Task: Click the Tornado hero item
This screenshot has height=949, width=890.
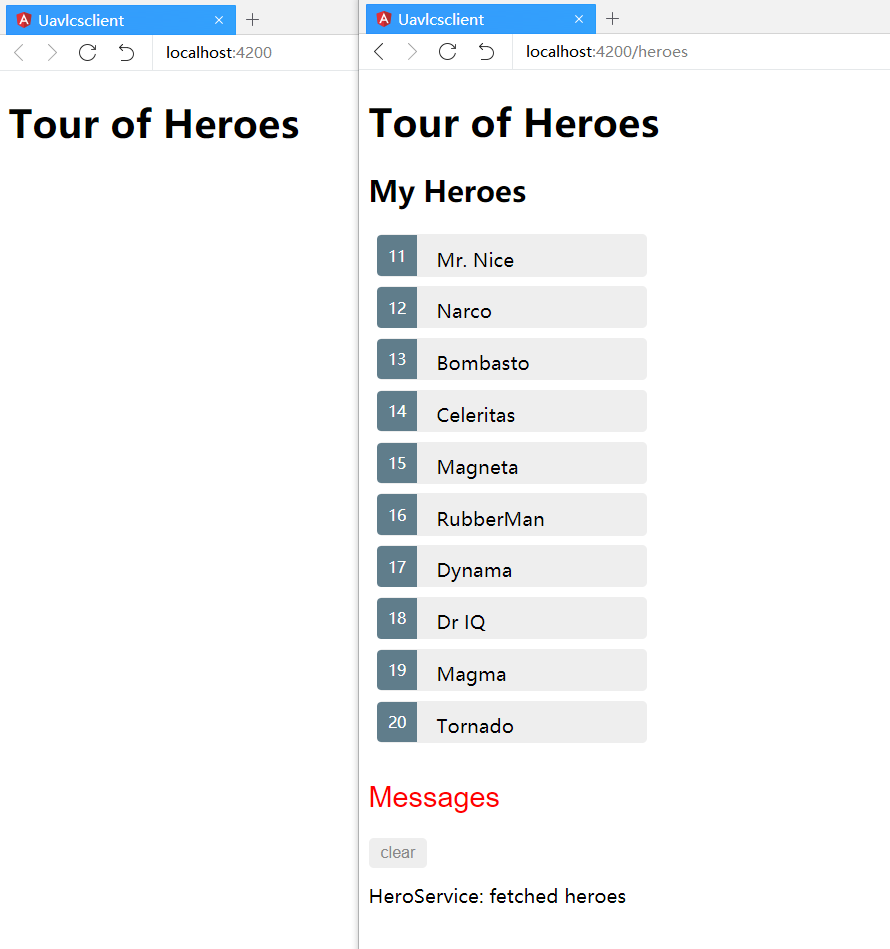Action: pyautogui.click(x=512, y=723)
